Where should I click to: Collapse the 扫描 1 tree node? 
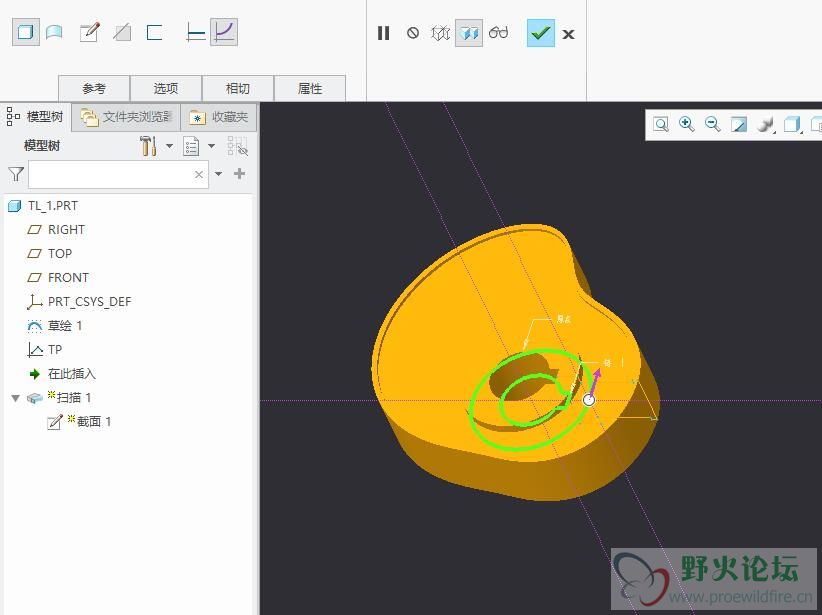point(16,398)
